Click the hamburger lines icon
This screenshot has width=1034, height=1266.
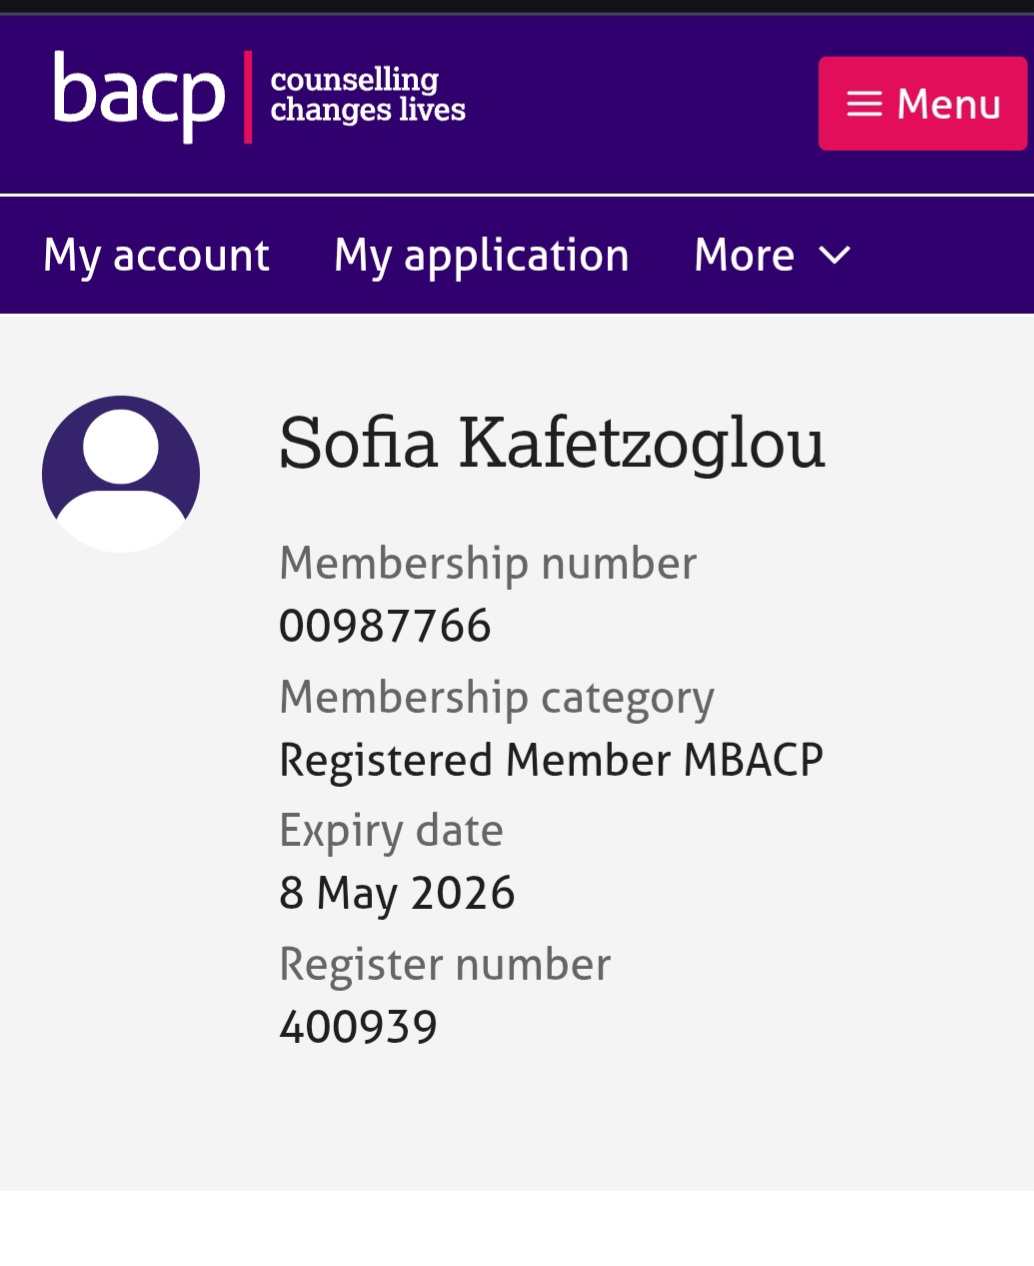tap(864, 104)
